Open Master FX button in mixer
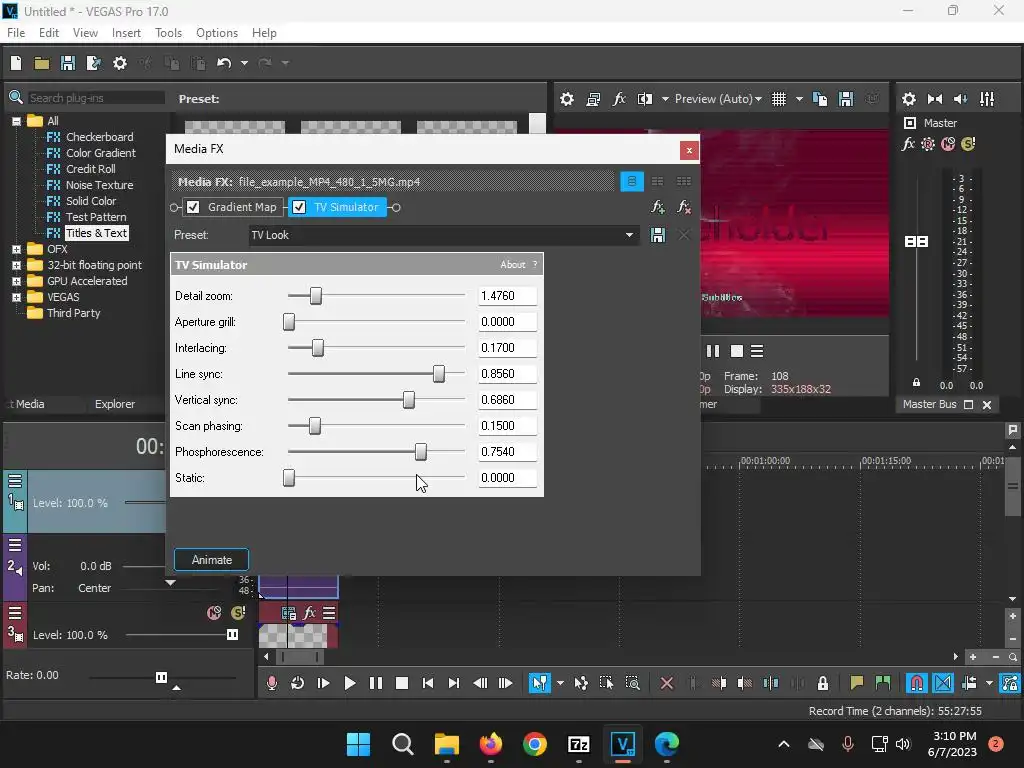This screenshot has height=768, width=1024. click(x=908, y=144)
